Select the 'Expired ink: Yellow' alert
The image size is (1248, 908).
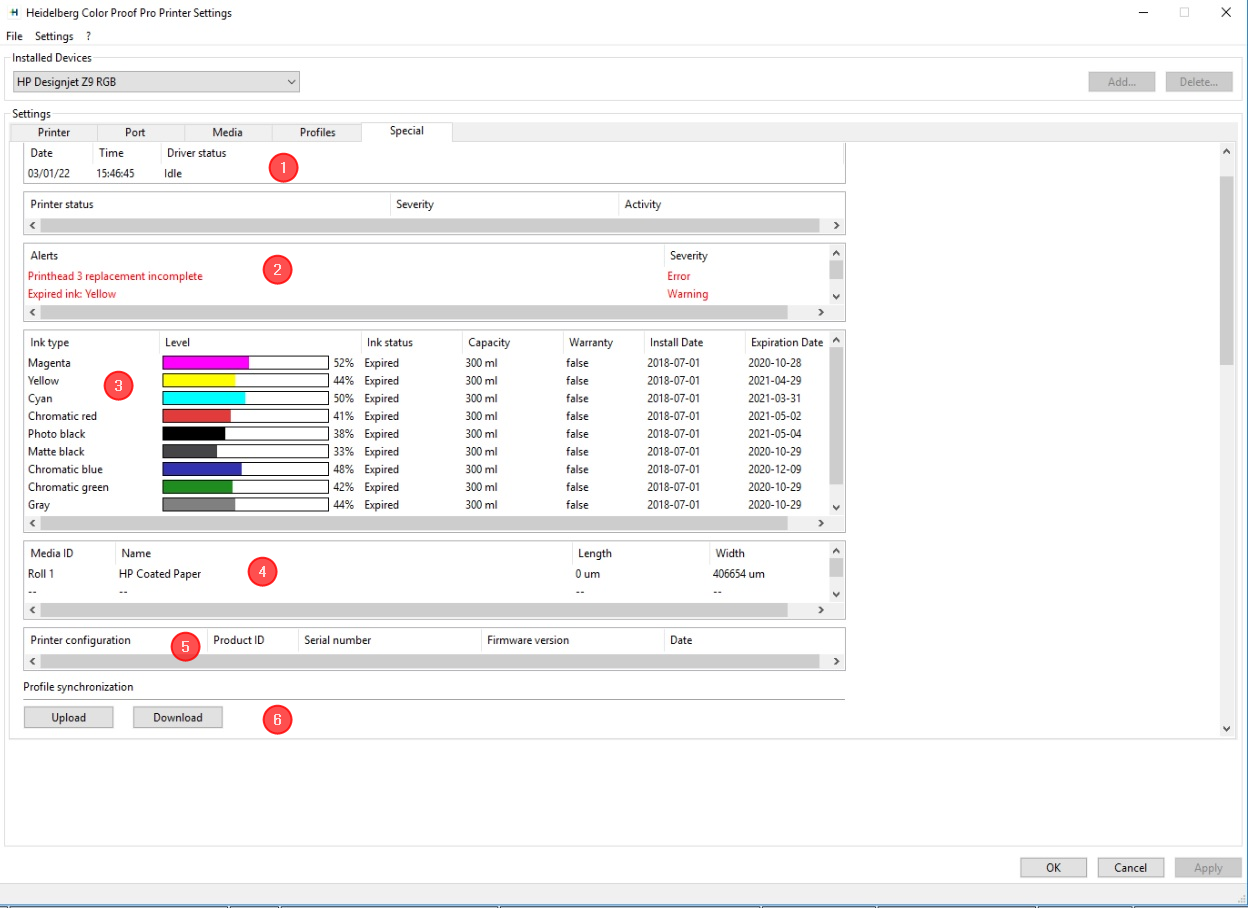pyautogui.click(x=72, y=294)
